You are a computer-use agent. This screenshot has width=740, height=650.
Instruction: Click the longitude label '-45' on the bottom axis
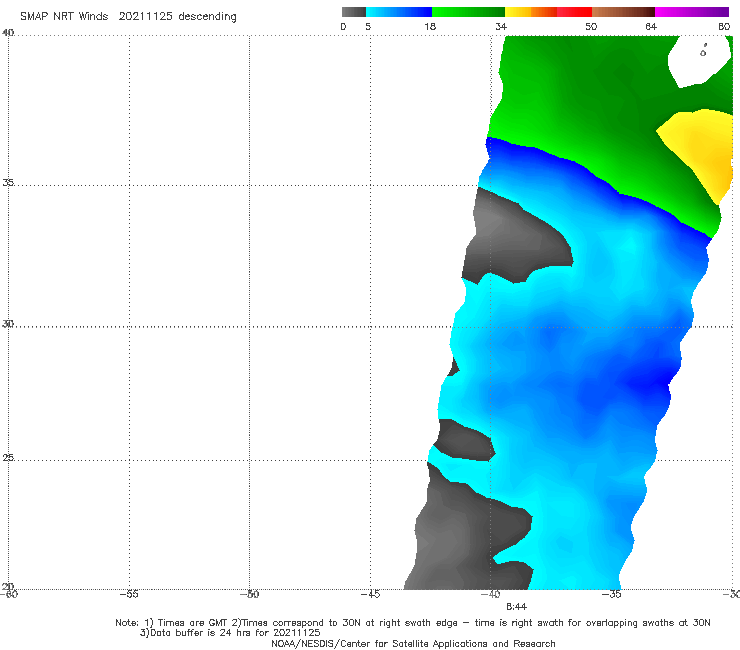pos(370,594)
